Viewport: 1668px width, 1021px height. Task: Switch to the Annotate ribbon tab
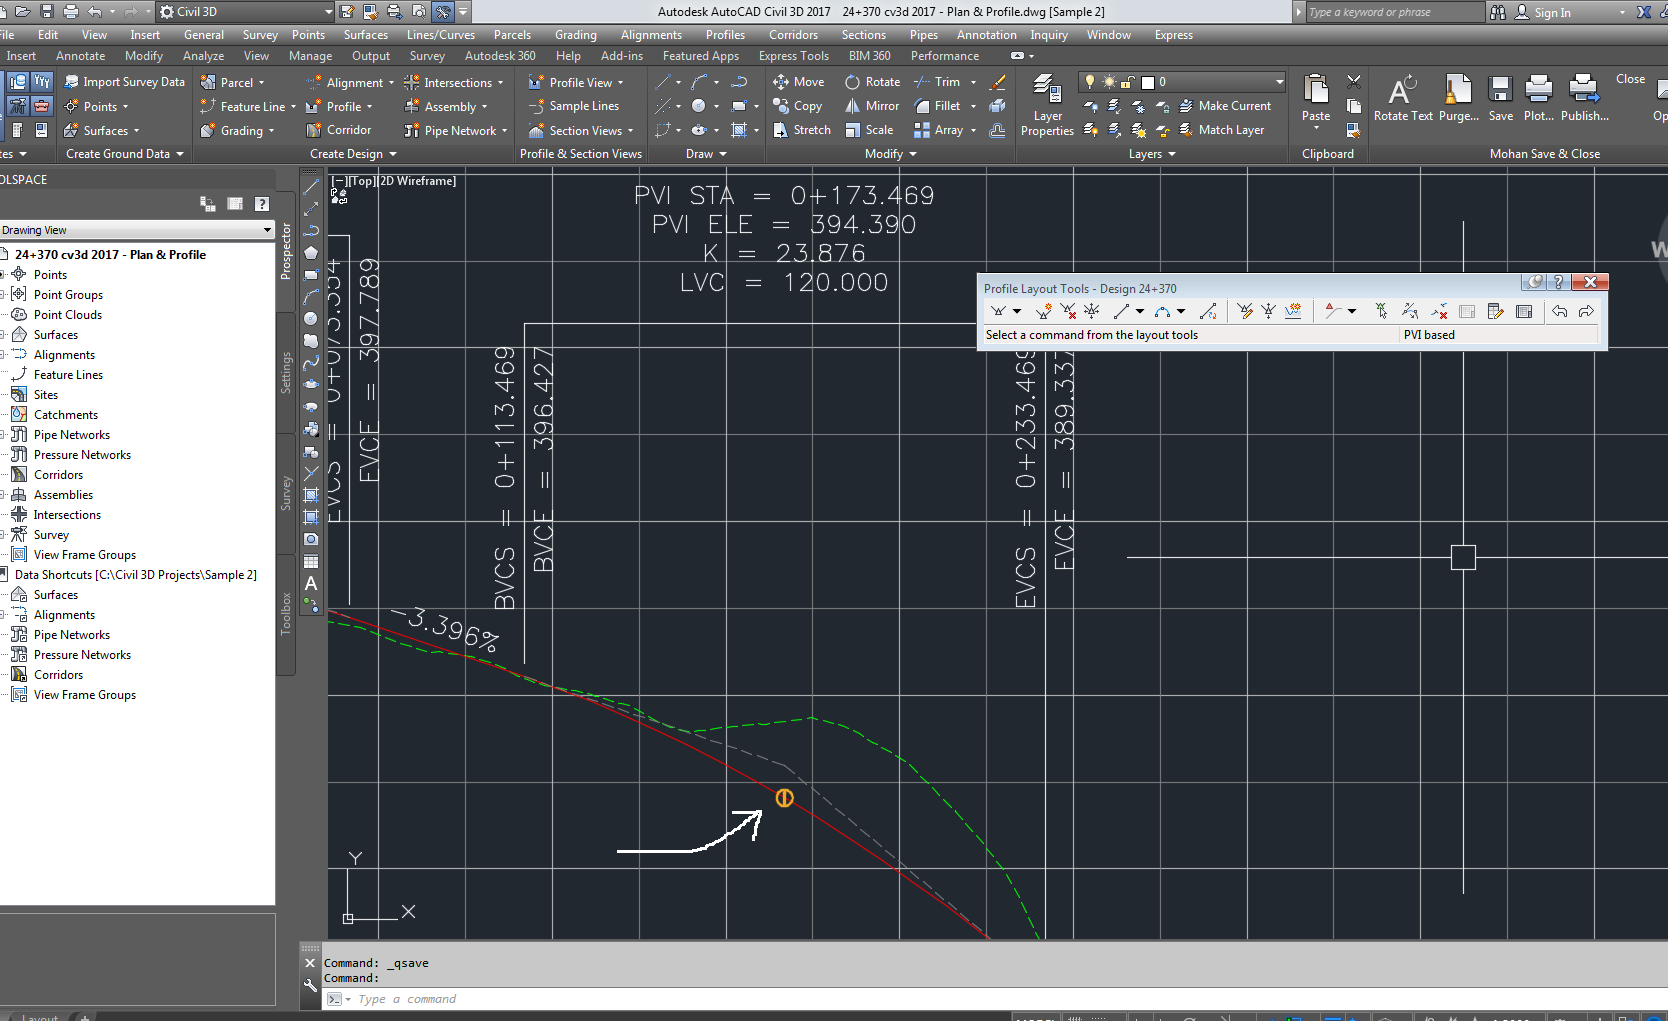[80, 56]
